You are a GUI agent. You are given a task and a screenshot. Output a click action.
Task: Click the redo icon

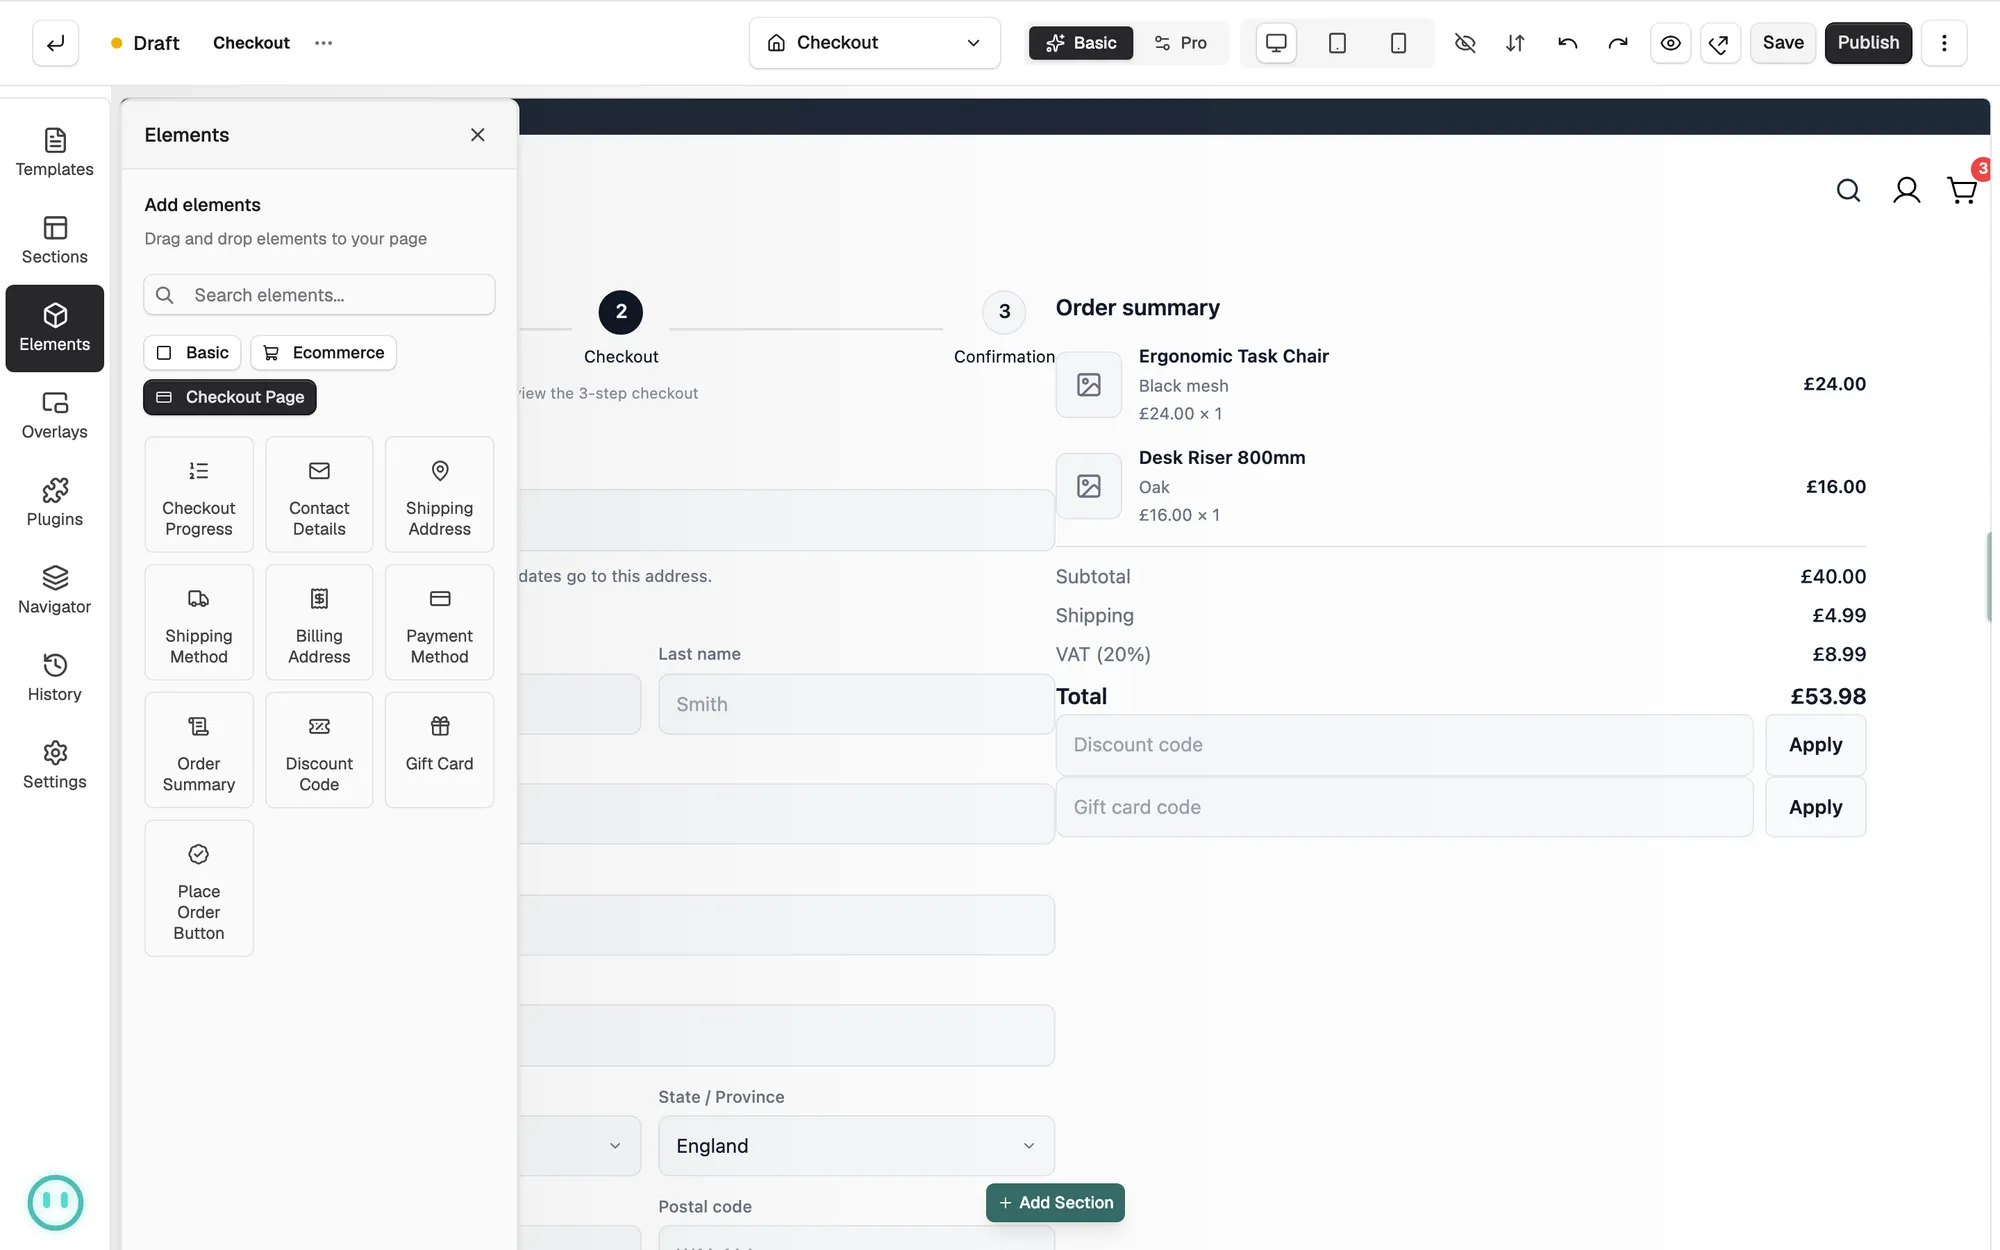1618,43
